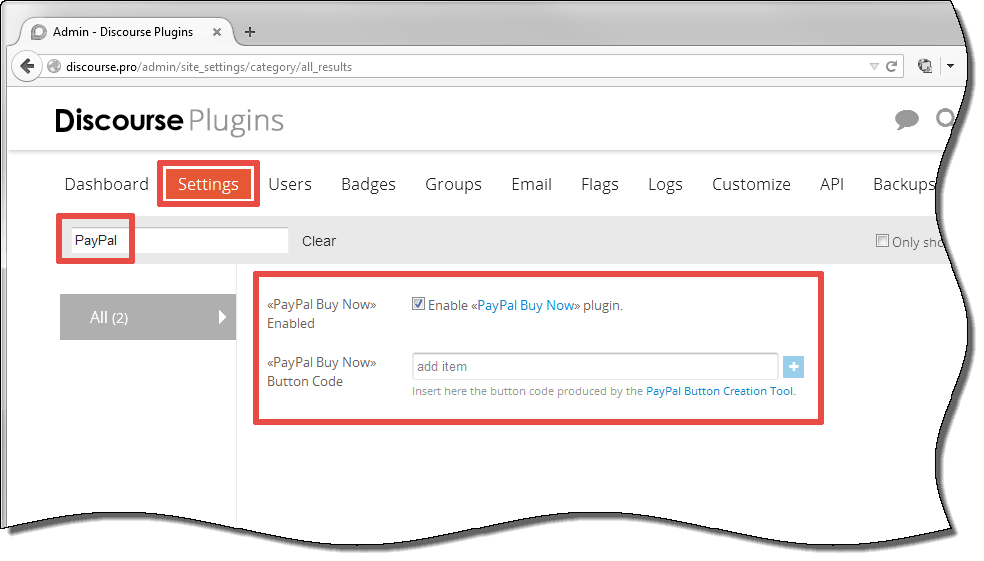Image resolution: width=984 pixels, height=561 pixels.
Task: Toggle the 'Only show' checkbox
Action: pos(882,240)
